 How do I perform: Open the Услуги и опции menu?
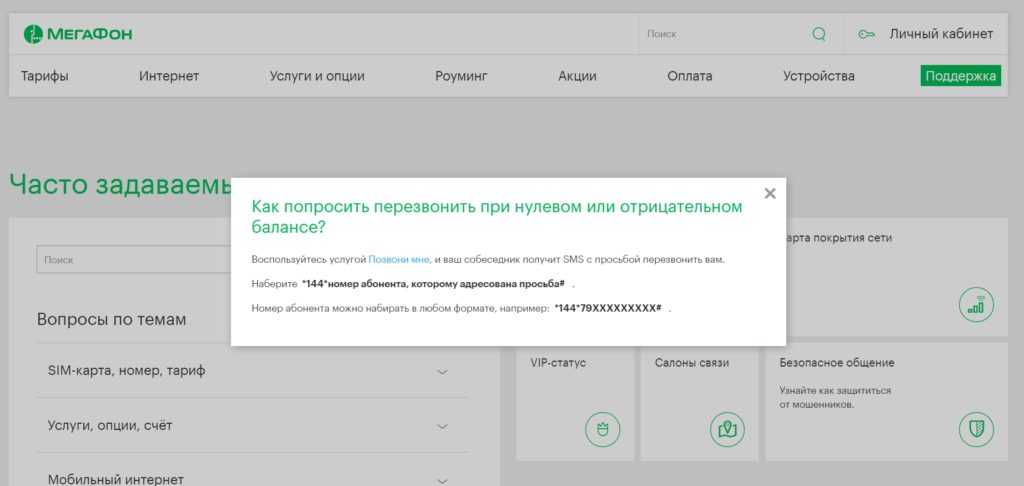tap(317, 76)
